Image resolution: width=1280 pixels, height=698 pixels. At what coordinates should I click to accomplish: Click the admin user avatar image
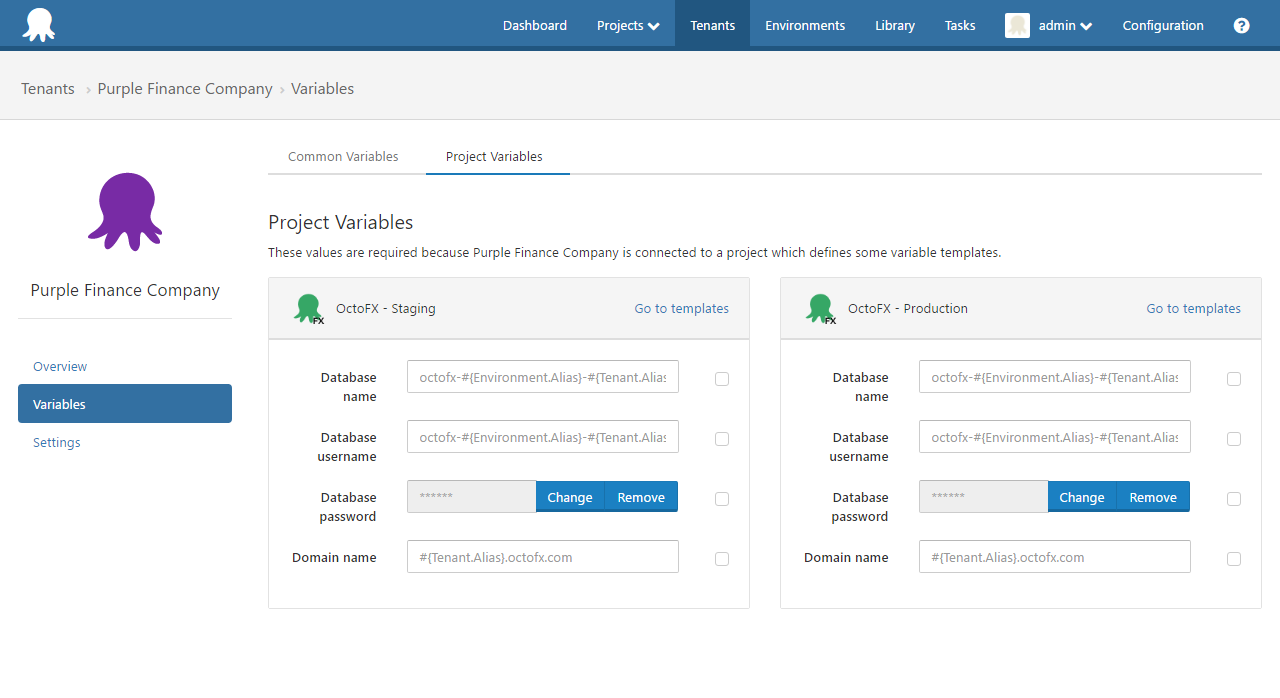click(x=1017, y=24)
